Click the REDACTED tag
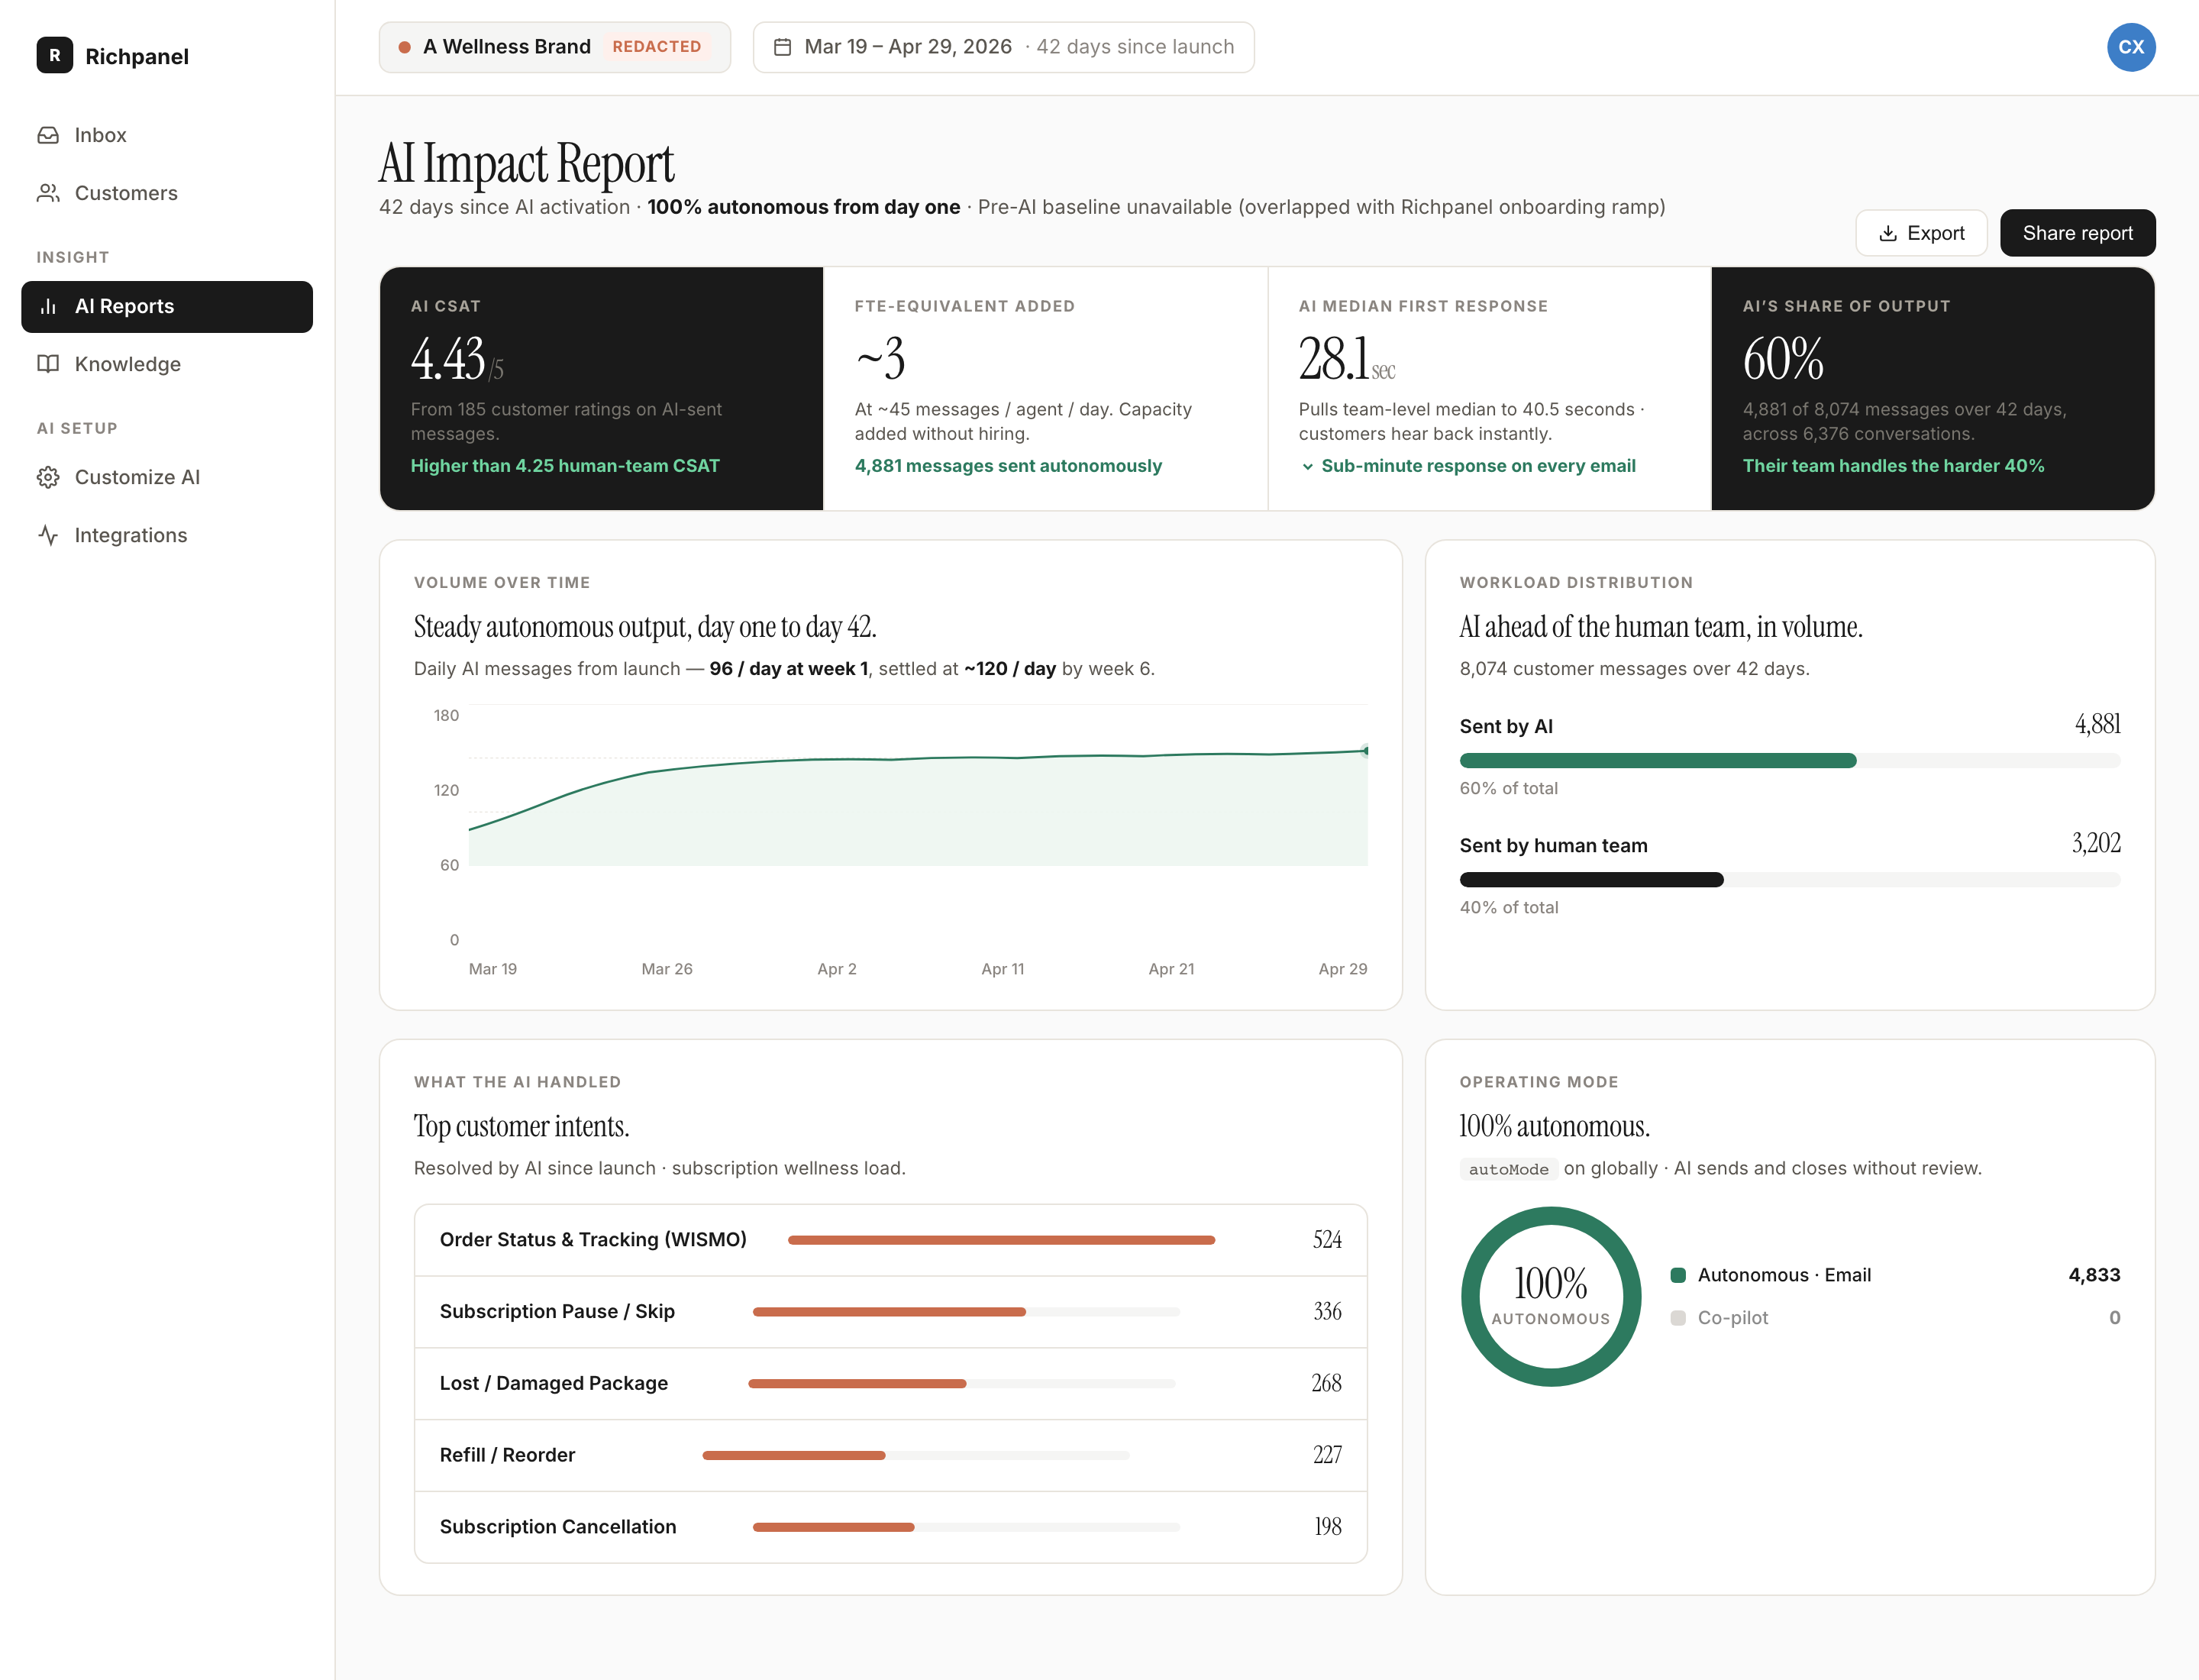The width and height of the screenshot is (2199, 1680). point(656,47)
